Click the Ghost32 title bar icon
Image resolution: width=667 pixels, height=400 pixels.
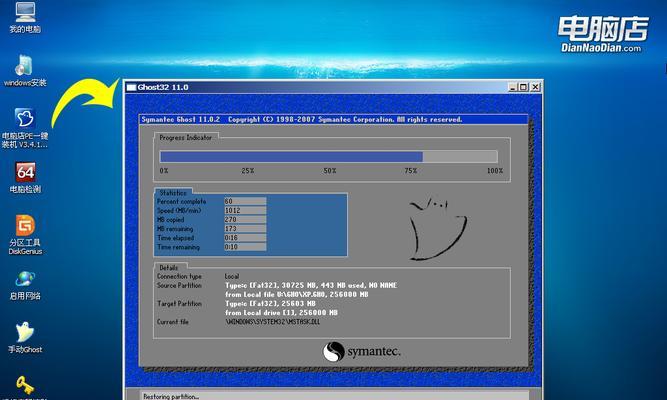(131, 87)
